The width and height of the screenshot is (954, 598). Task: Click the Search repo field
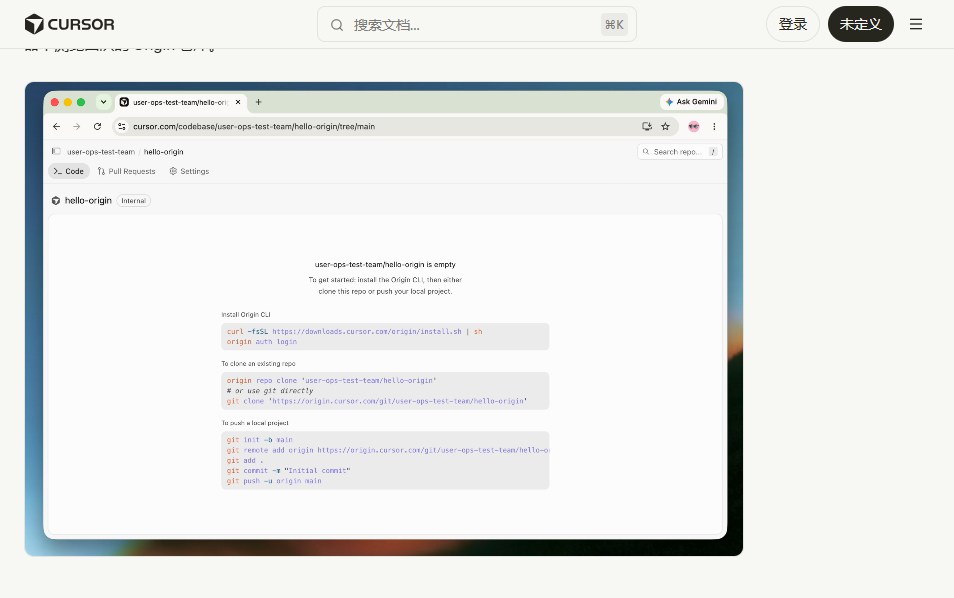[680, 151]
